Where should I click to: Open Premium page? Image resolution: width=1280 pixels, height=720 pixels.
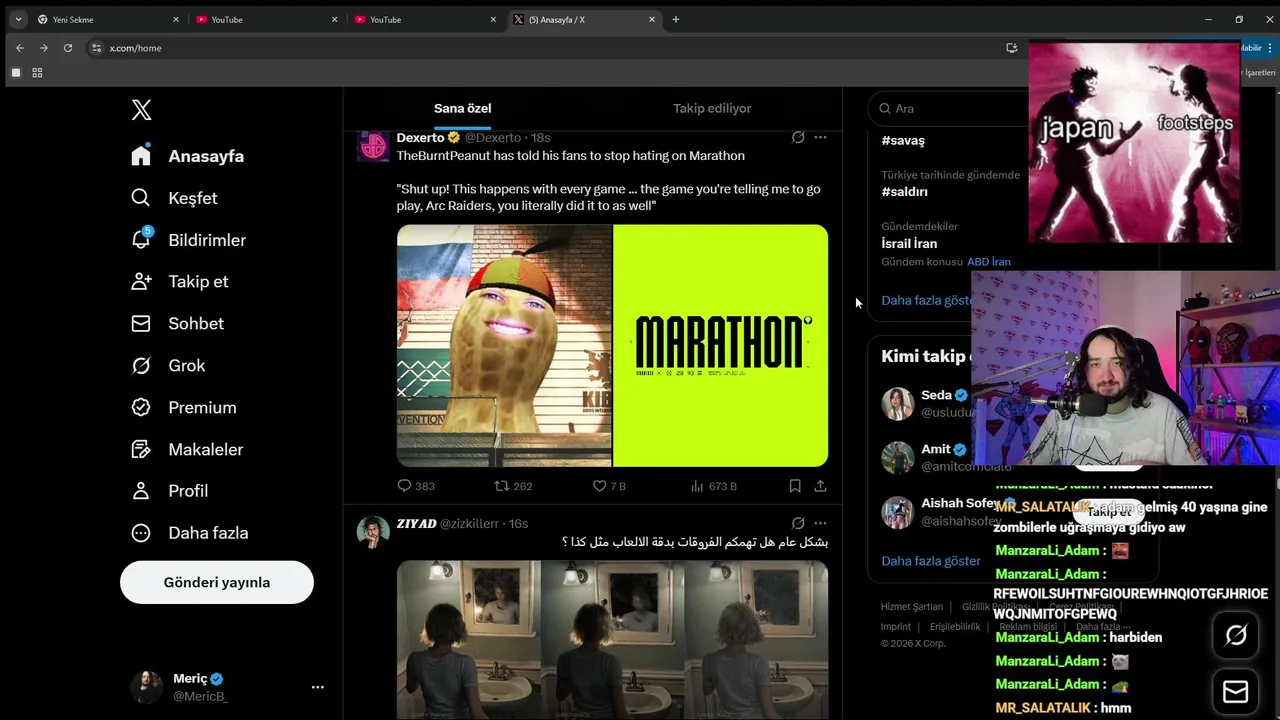tap(184, 408)
